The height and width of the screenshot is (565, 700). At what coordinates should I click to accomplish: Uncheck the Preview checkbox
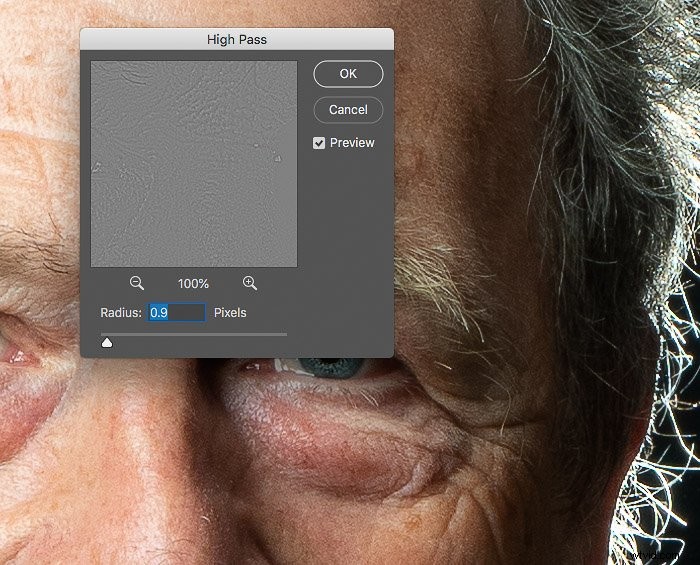click(x=319, y=143)
